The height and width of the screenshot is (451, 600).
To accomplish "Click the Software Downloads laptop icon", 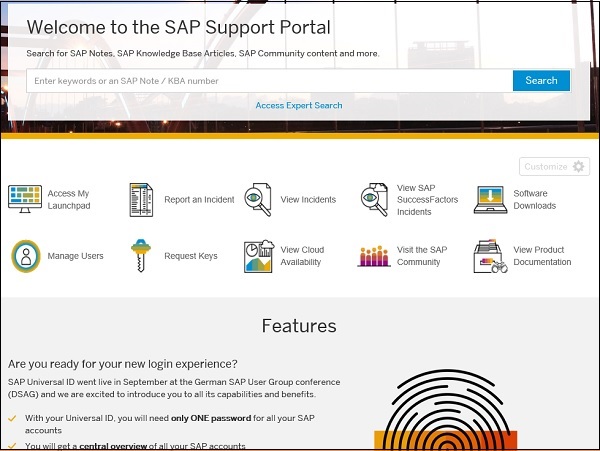I will 490,199.
